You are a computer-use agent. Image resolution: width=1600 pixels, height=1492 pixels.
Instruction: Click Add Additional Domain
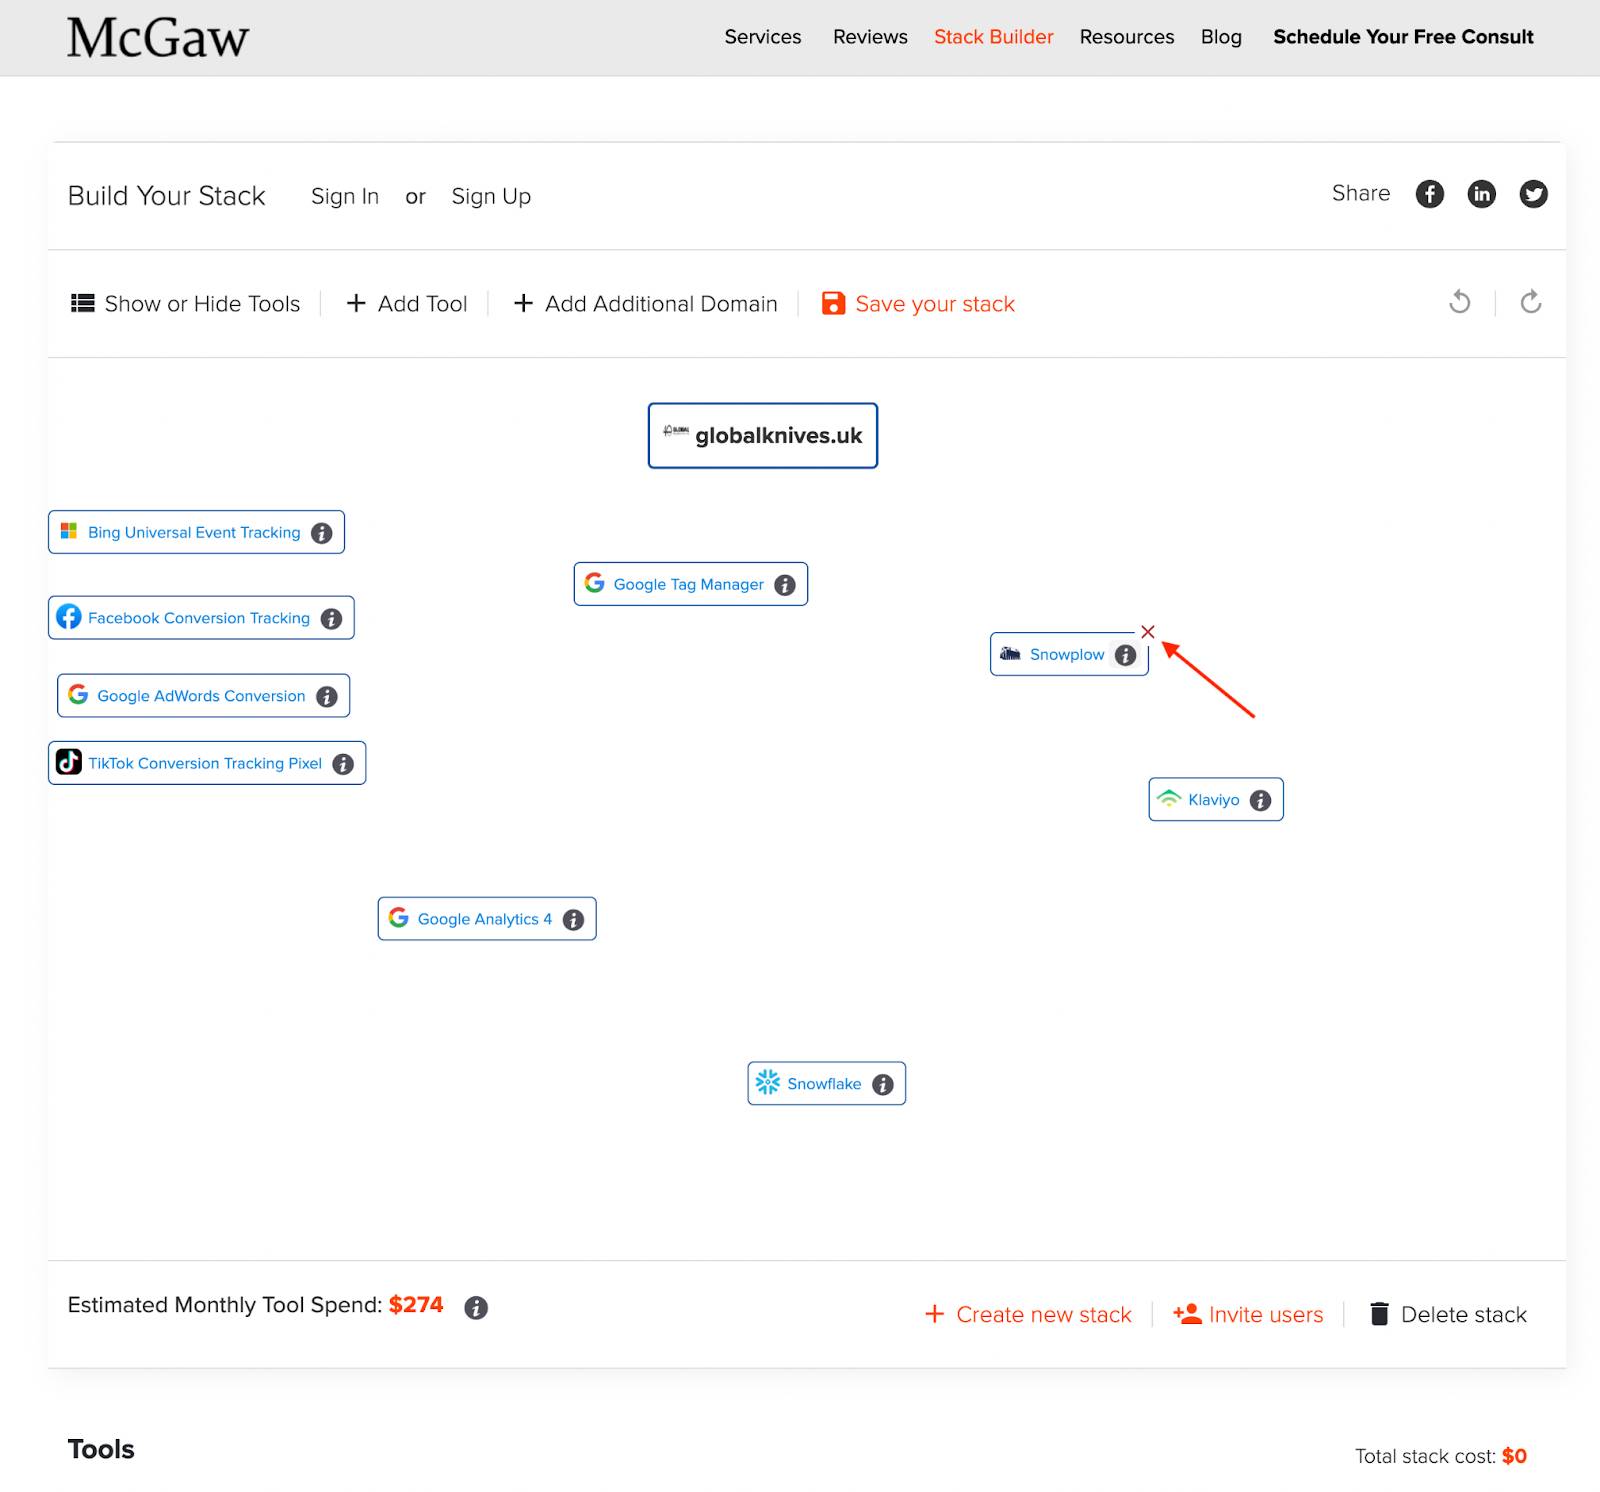click(x=645, y=304)
